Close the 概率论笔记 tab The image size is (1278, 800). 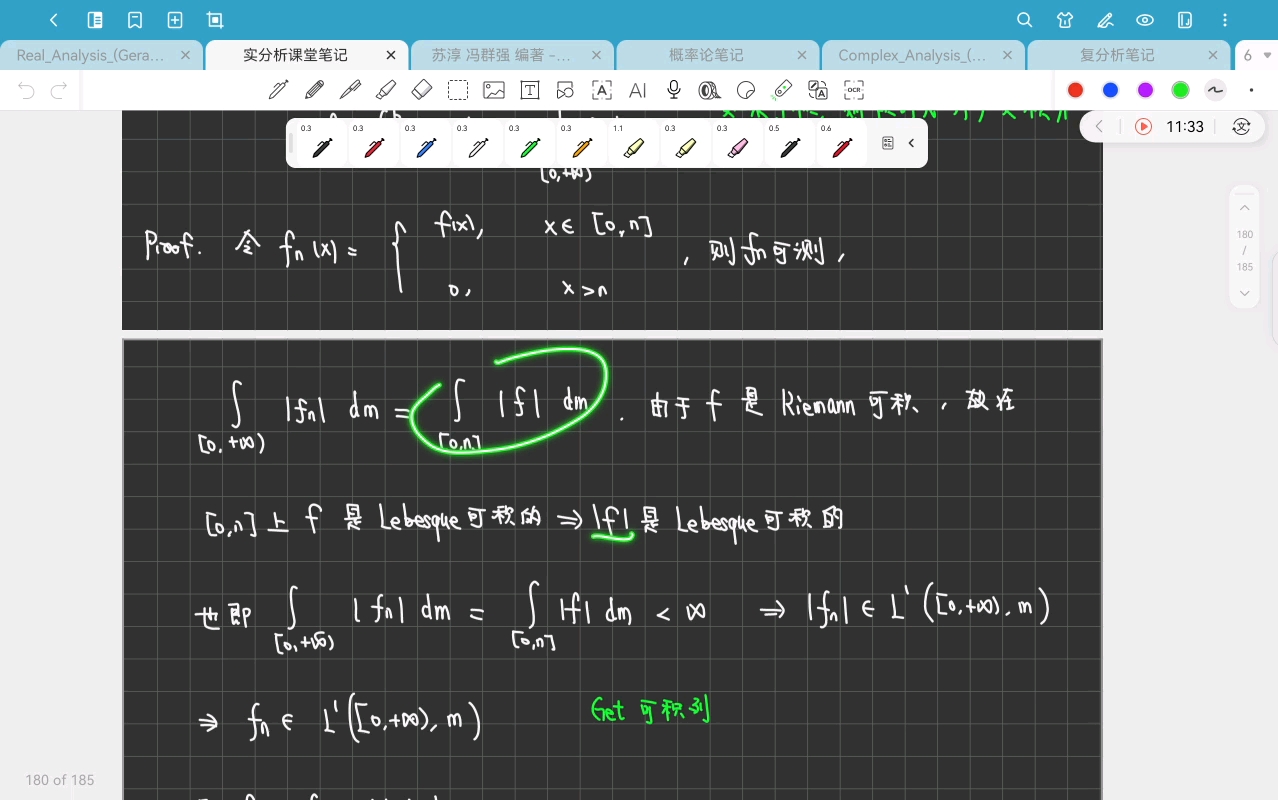tap(802, 55)
